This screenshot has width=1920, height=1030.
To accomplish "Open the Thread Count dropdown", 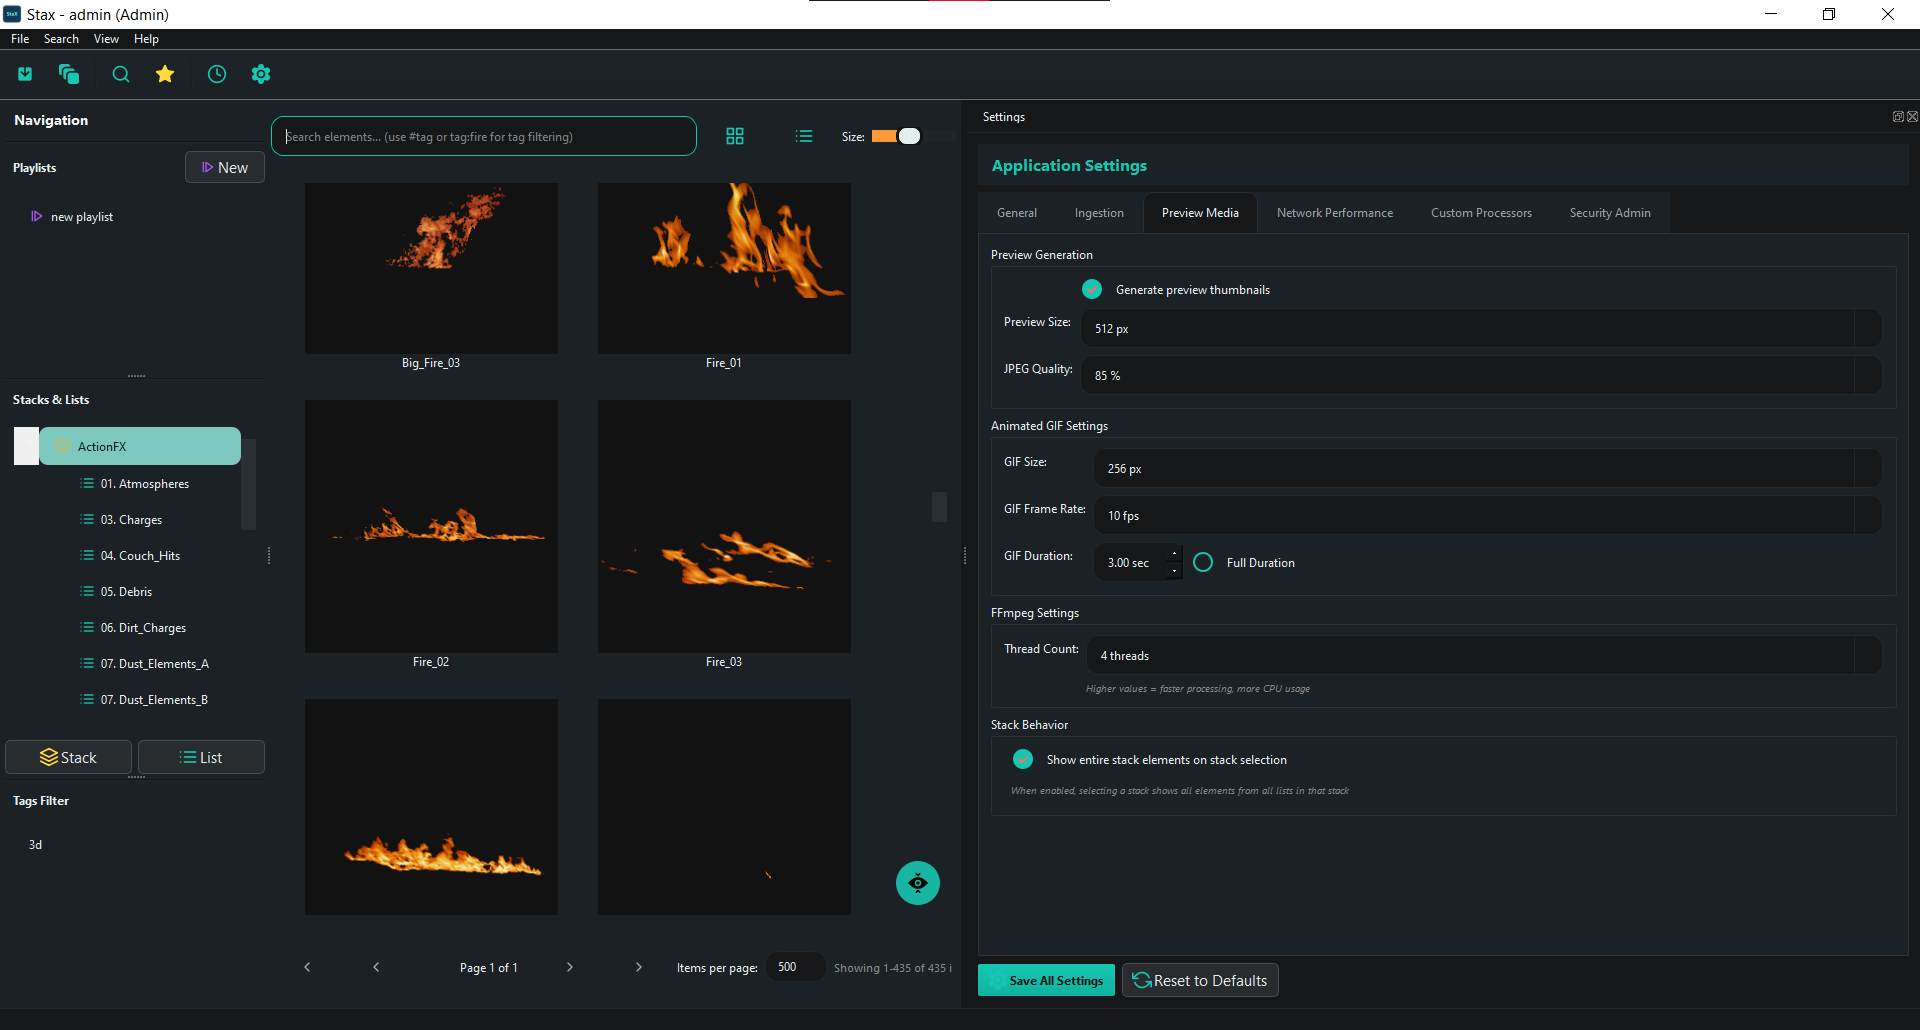I will [x=1483, y=655].
